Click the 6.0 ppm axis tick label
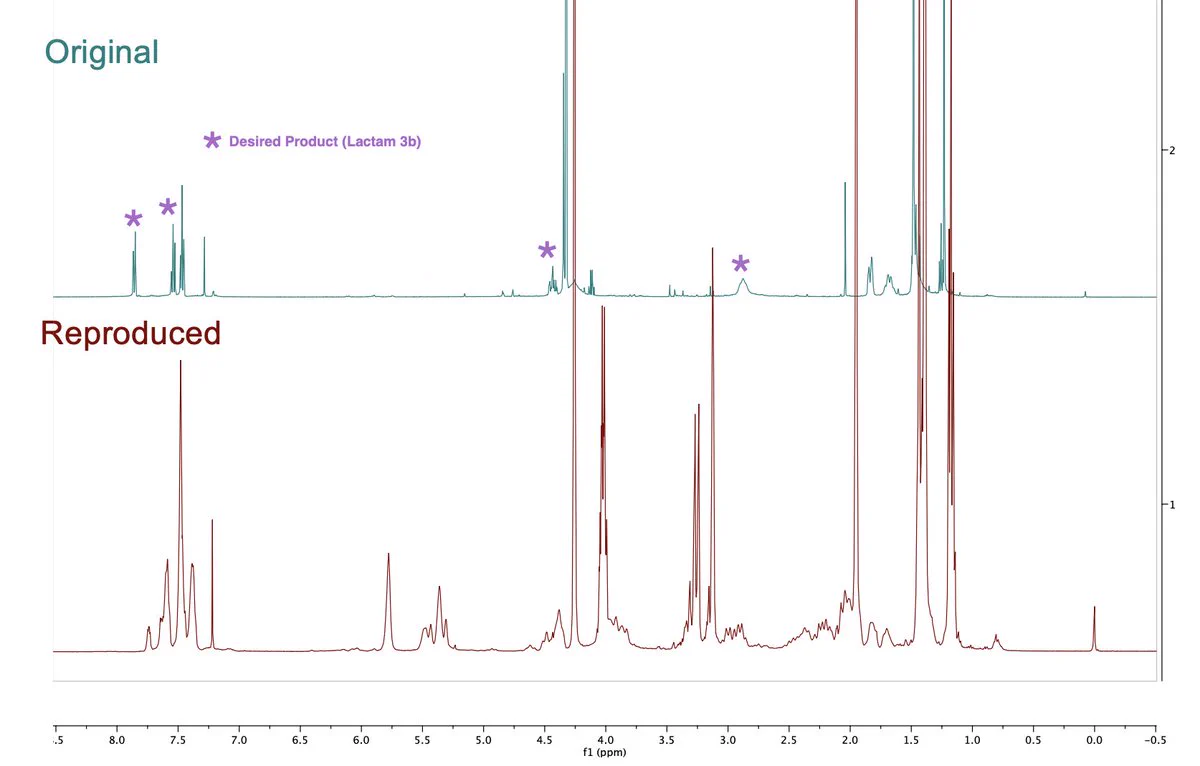Image resolution: width=1200 pixels, height=766 pixels. (360, 741)
